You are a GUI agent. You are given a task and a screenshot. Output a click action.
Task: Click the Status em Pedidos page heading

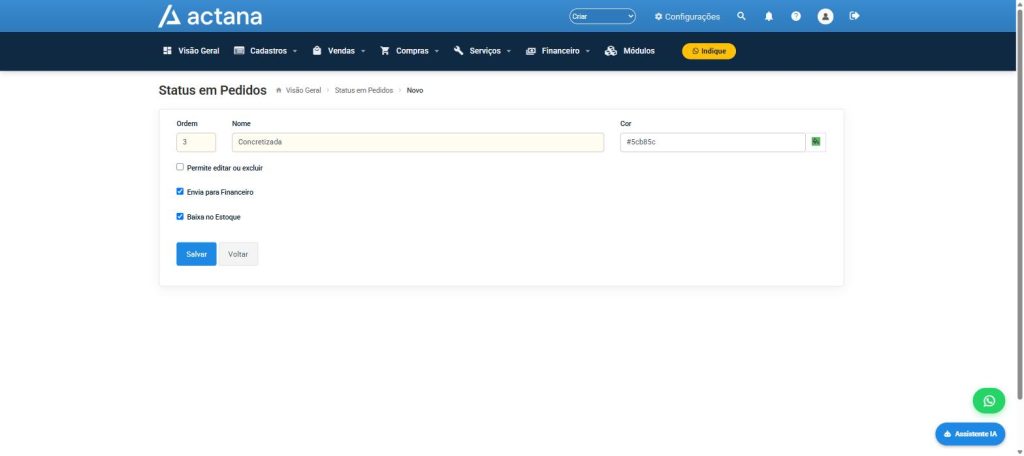212,90
